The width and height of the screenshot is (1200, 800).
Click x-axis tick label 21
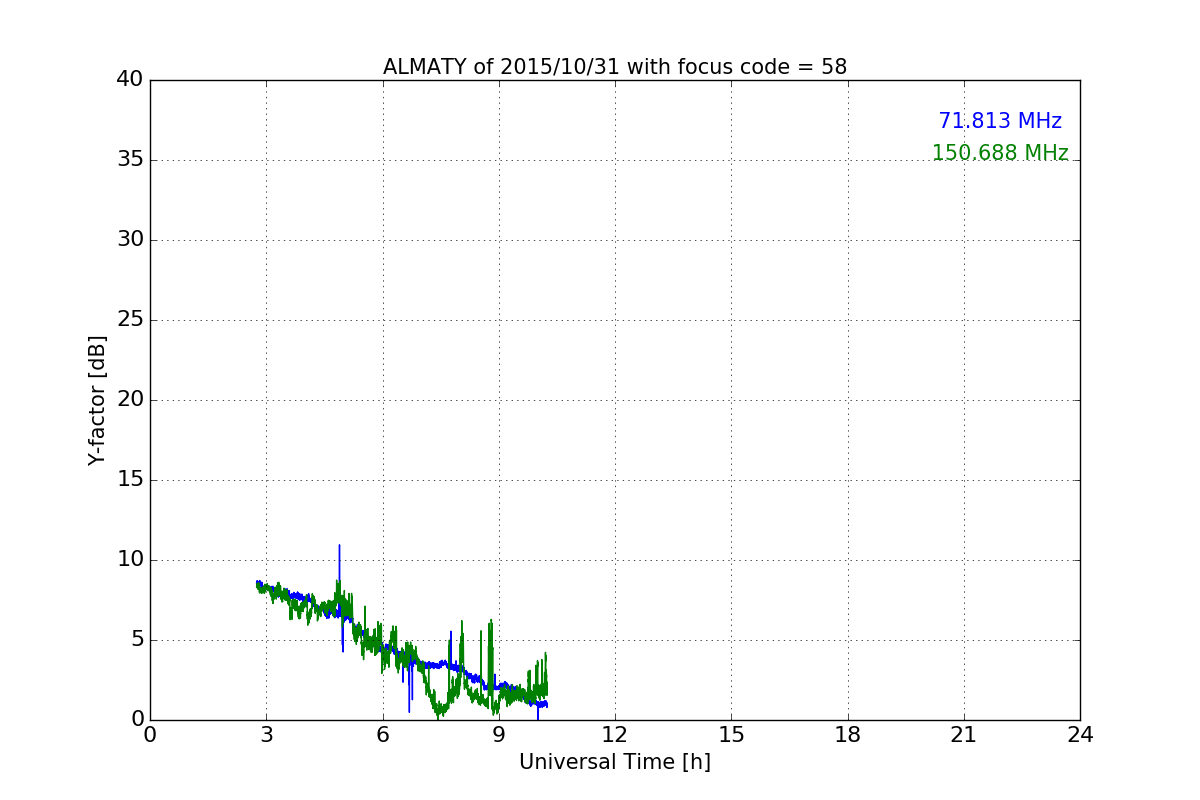tap(964, 735)
